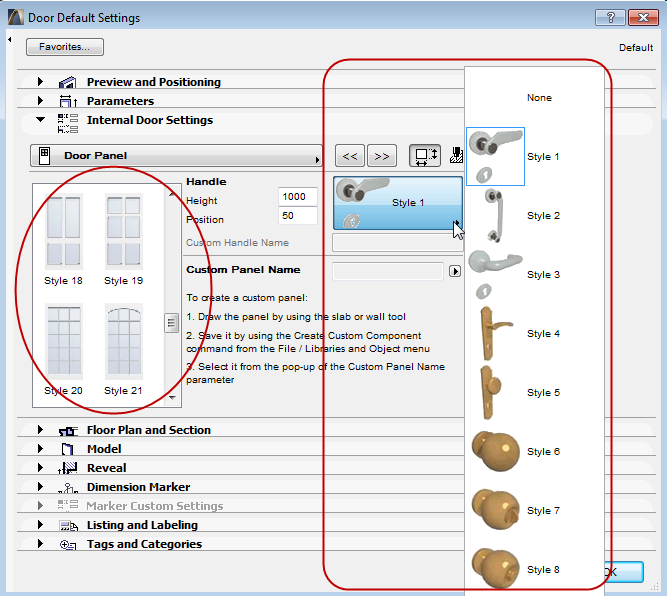Open the Favorites dialog
The image size is (667, 596).
point(65,47)
